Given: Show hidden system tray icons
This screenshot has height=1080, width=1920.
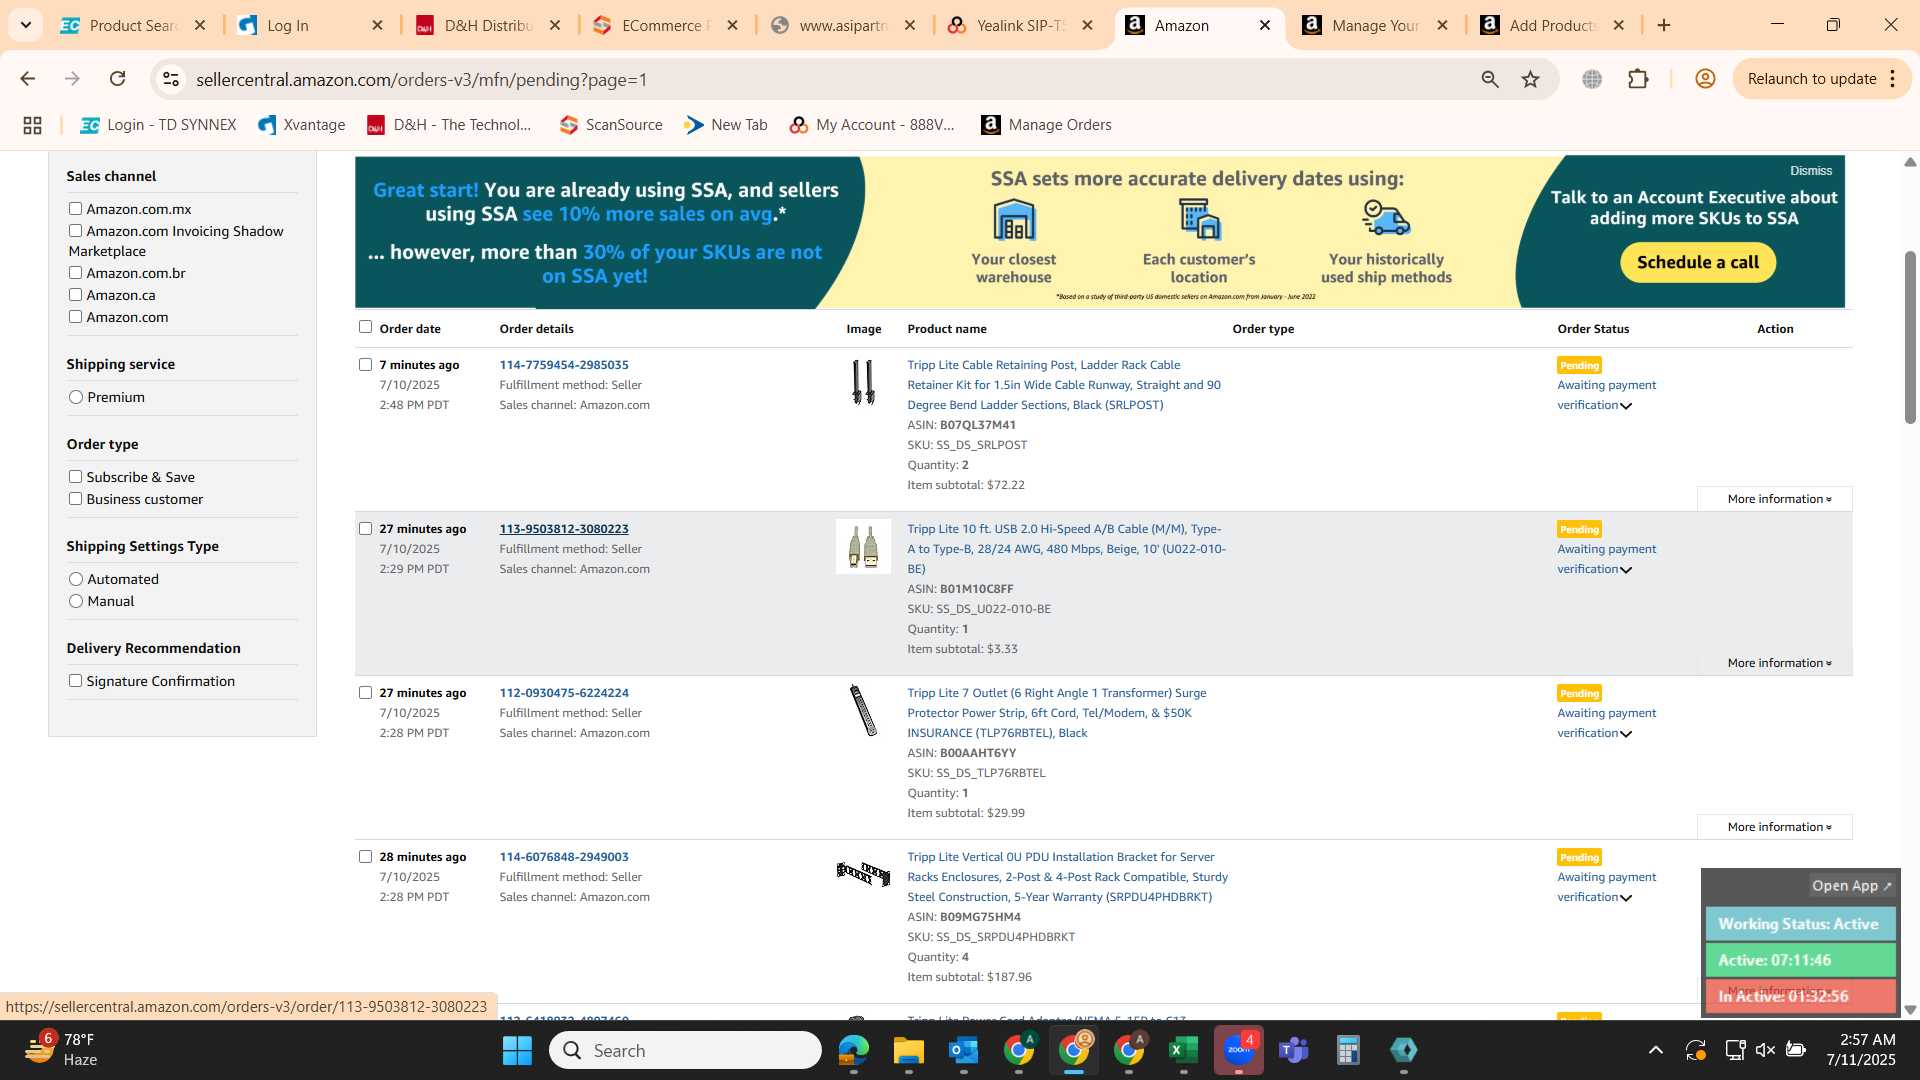Looking at the screenshot, I should pyautogui.click(x=1655, y=1050).
